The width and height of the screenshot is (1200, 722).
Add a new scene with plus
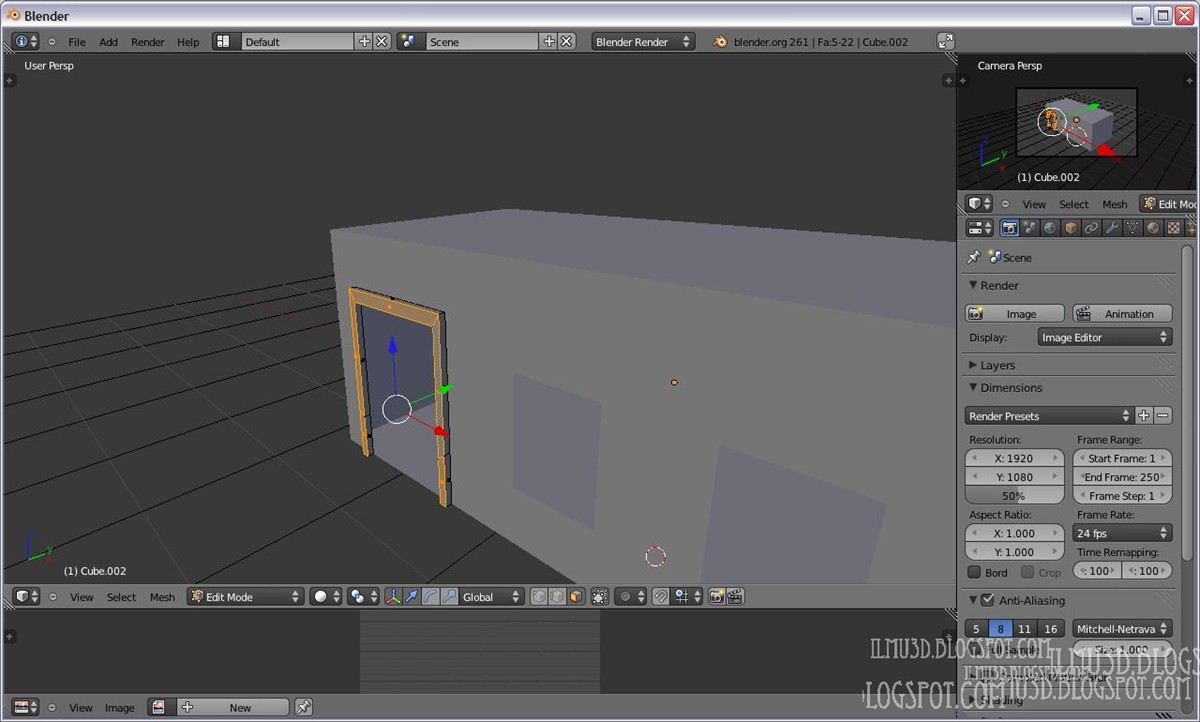pos(548,42)
